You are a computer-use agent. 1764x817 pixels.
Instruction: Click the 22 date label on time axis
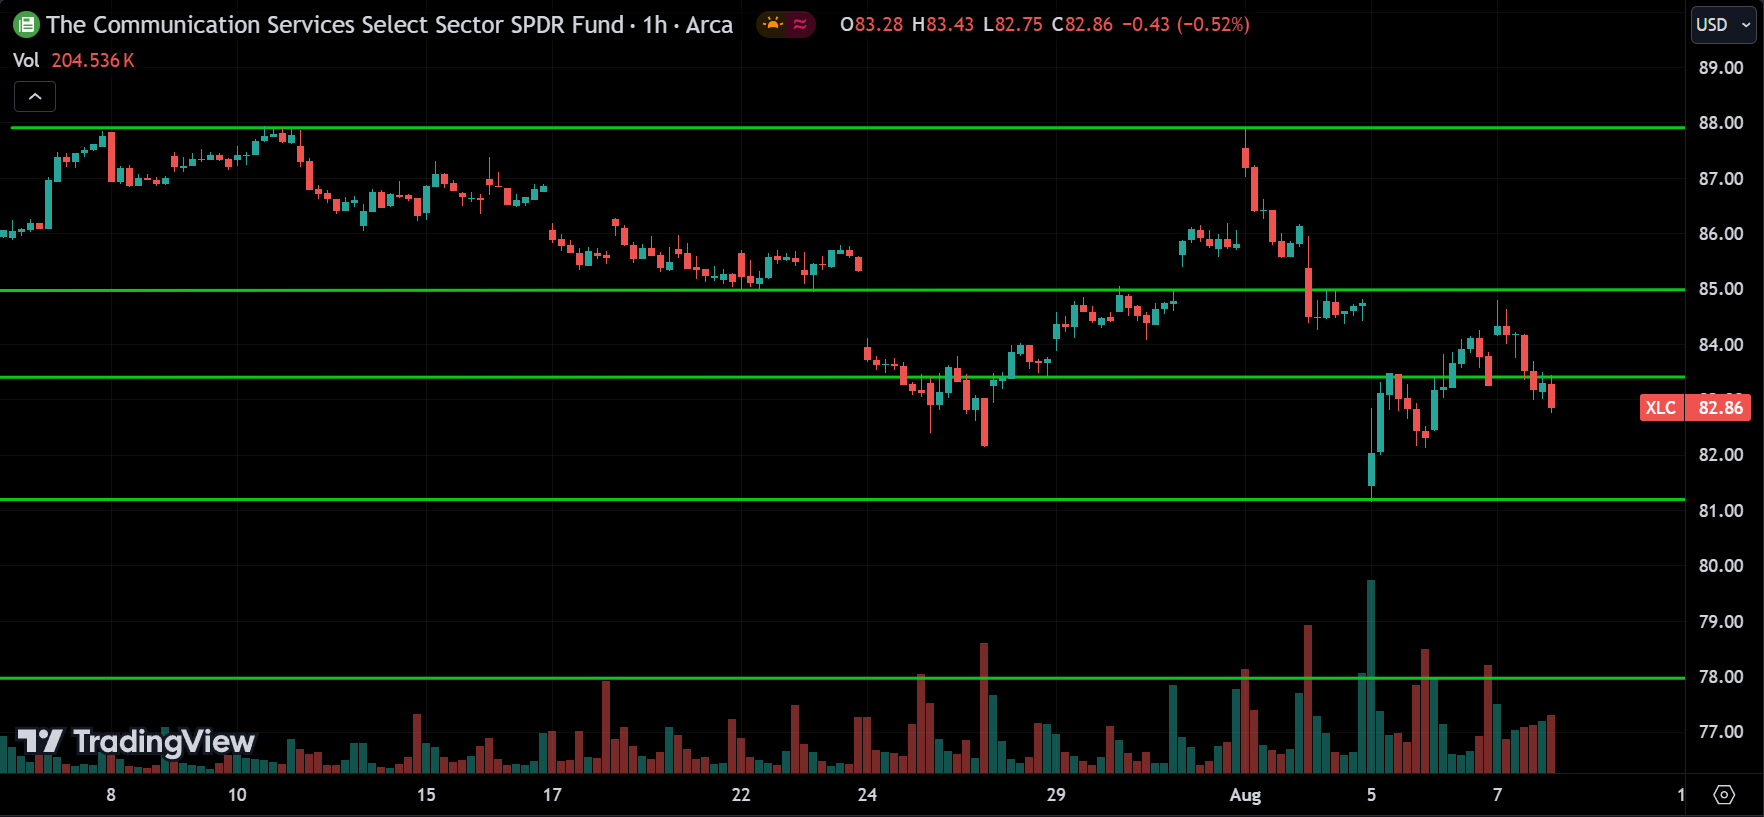pos(741,795)
